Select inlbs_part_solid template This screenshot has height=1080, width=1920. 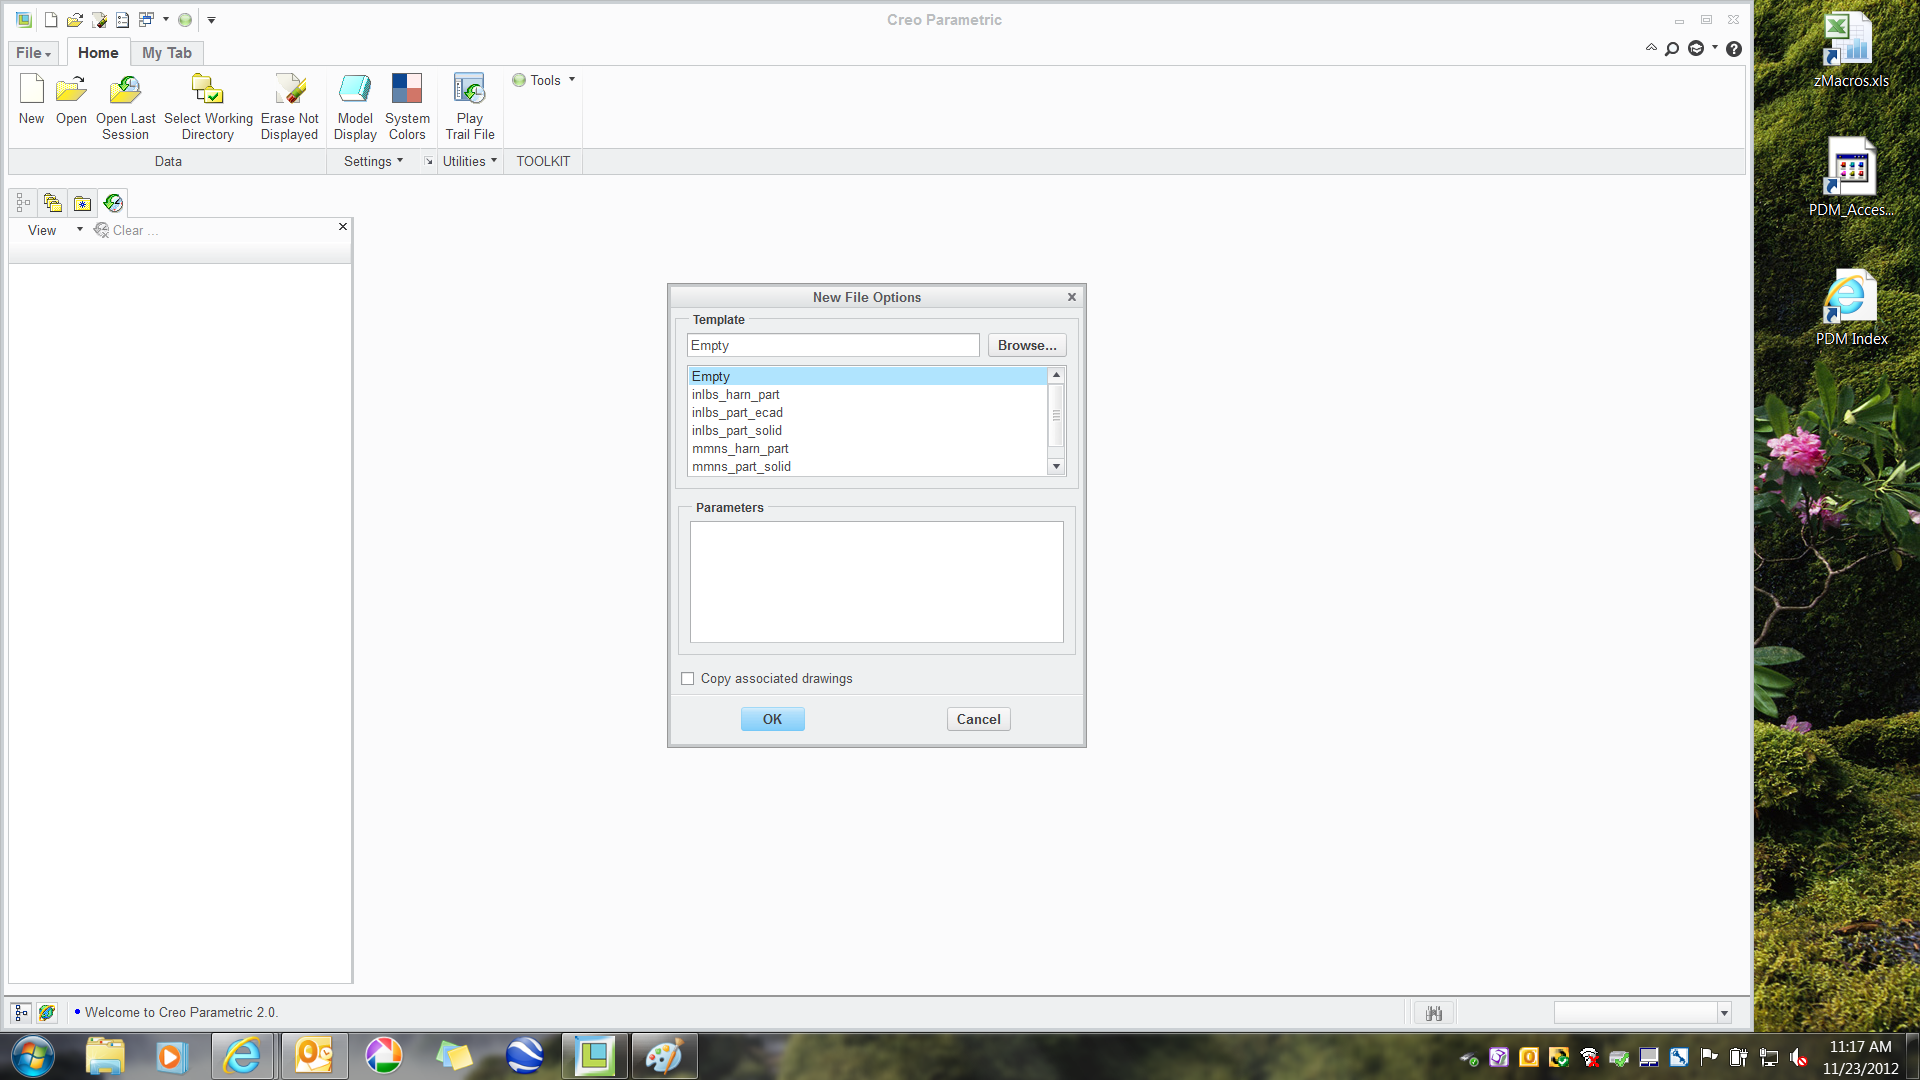(x=867, y=430)
